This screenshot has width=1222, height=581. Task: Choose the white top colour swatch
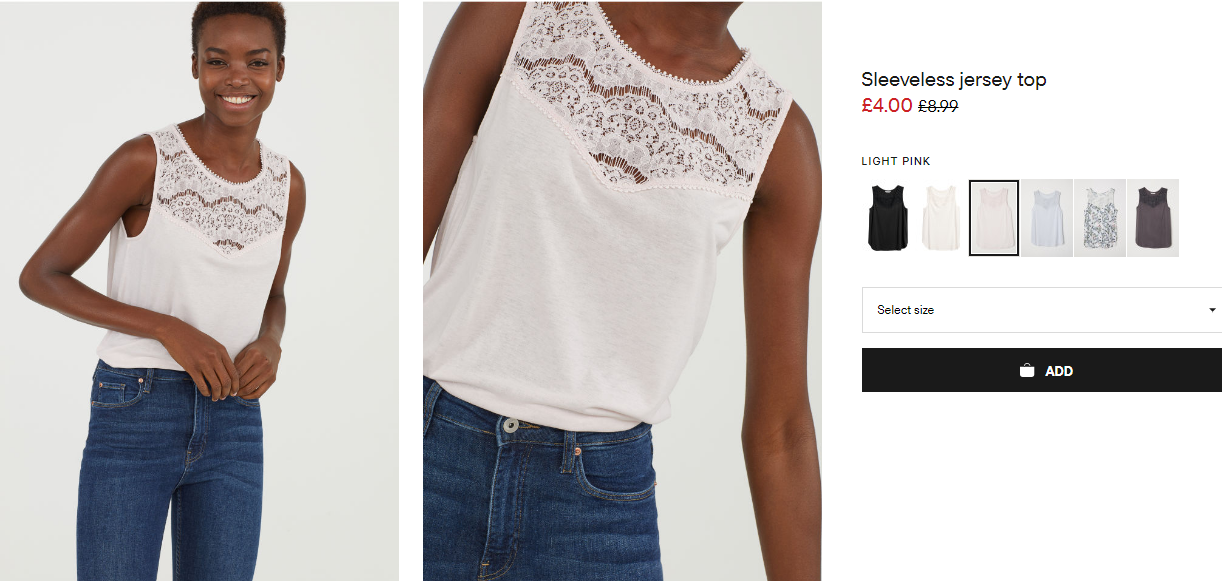pyautogui.click(x=940, y=218)
